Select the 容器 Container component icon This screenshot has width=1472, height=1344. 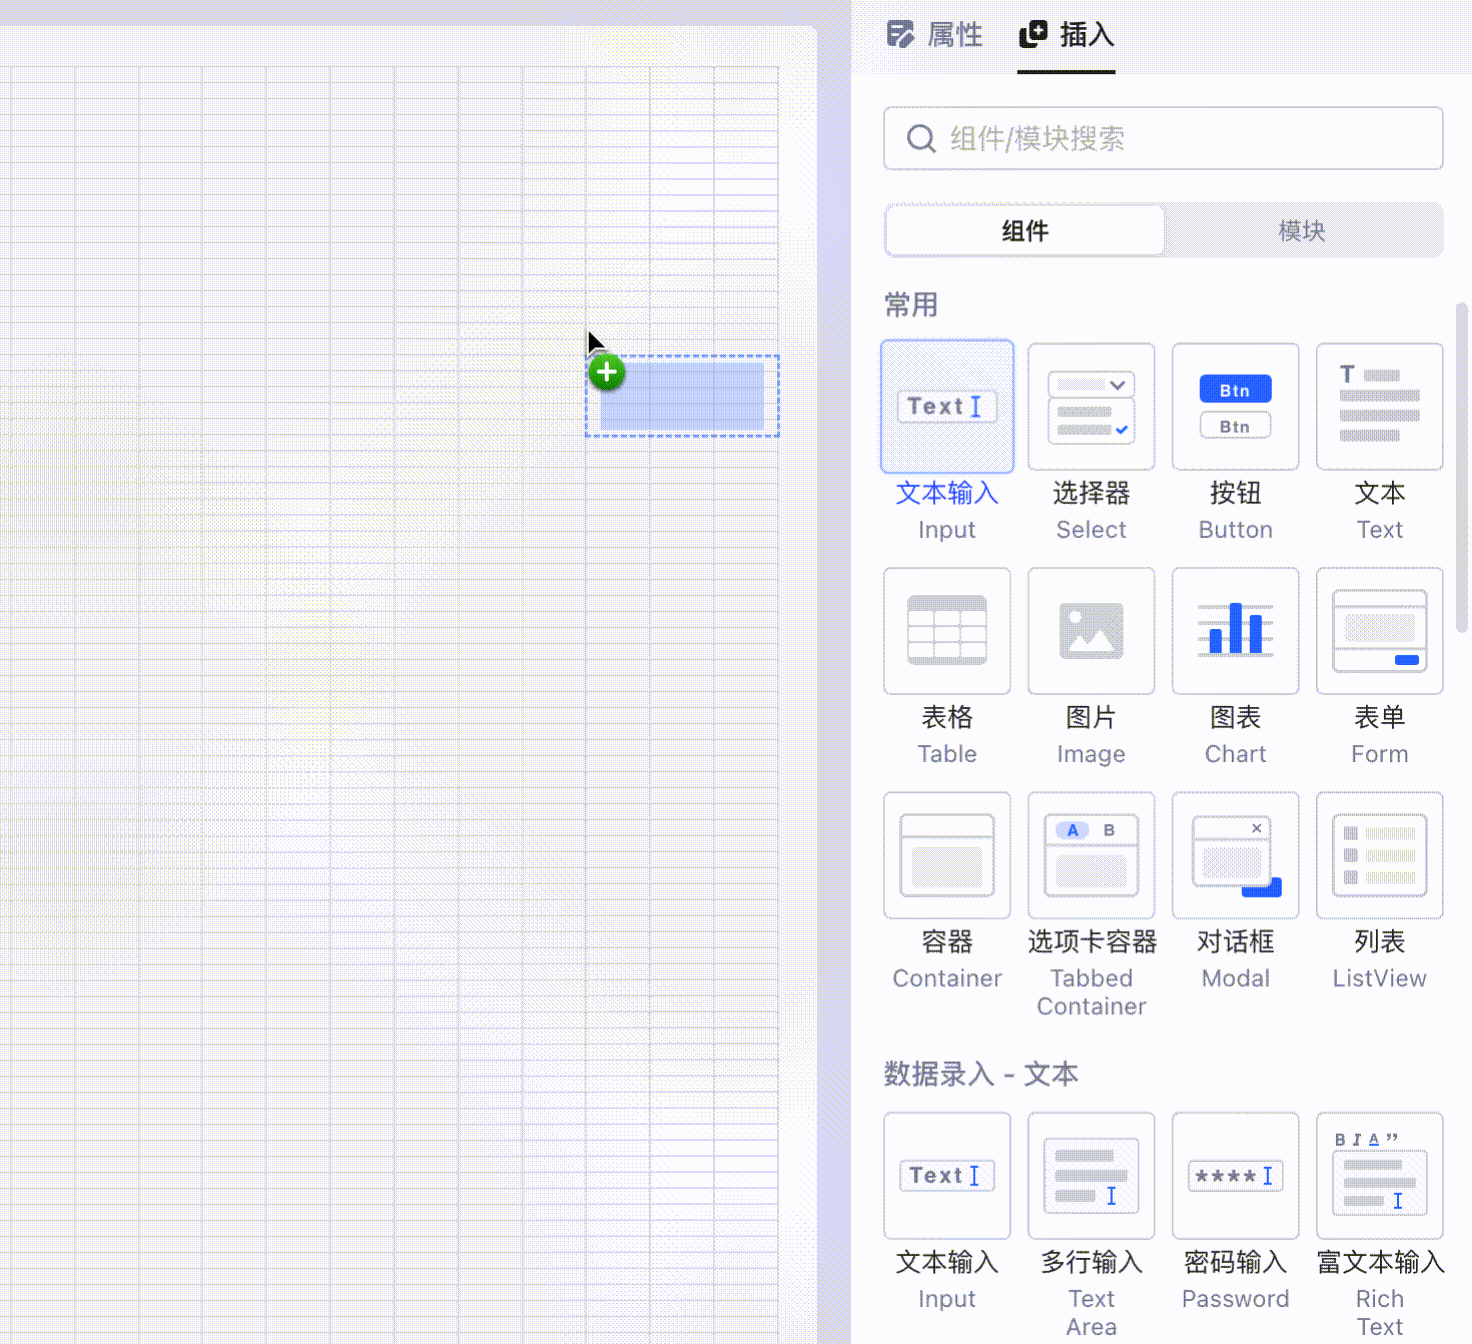[947, 855]
